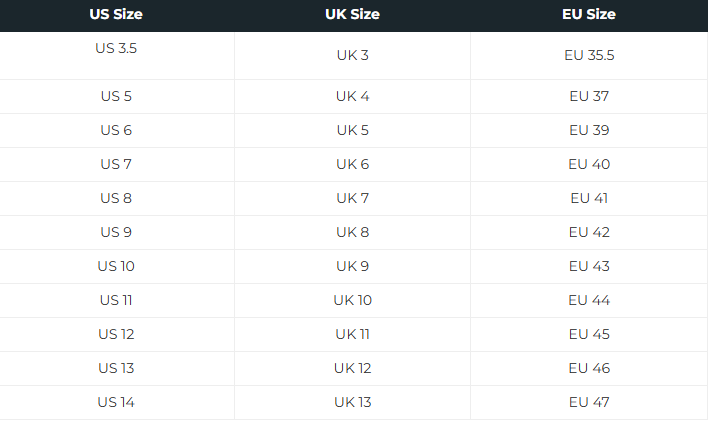Select the UK 3 cell
Viewport: 714px width, 430px height.
point(352,55)
